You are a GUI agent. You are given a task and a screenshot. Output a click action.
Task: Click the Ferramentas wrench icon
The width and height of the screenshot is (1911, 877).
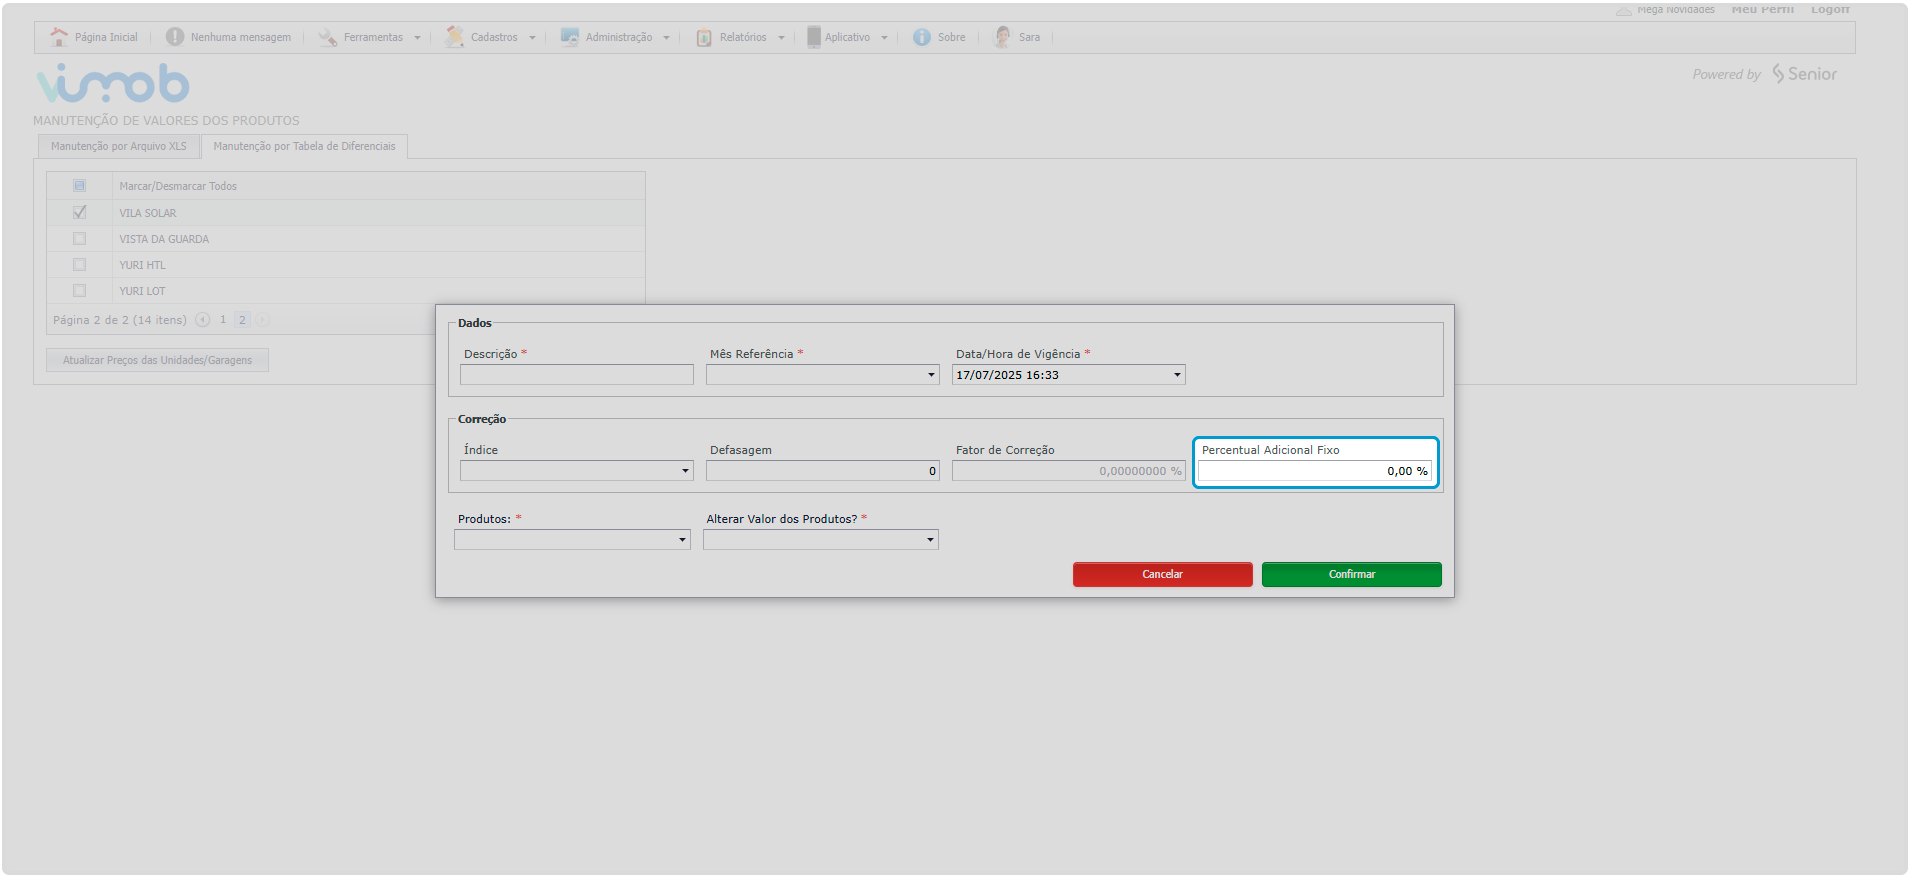[328, 37]
